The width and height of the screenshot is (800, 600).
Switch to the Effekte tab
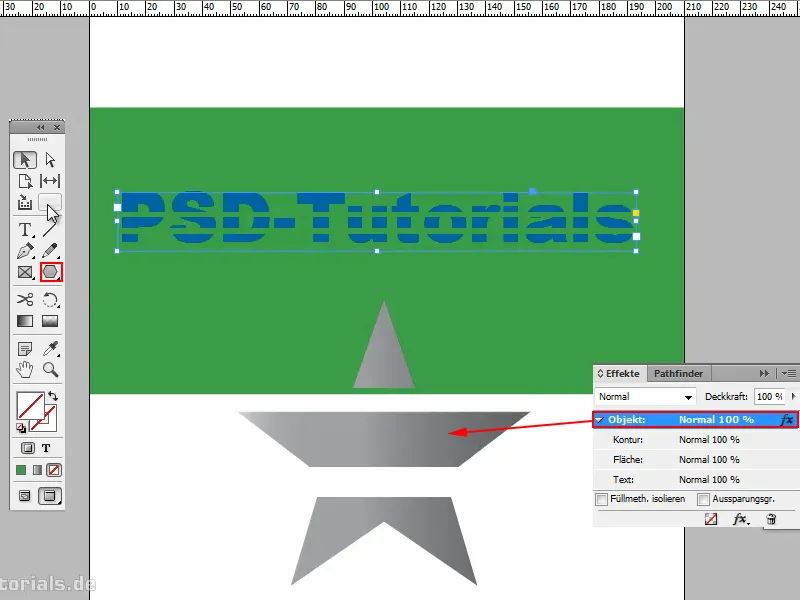[622, 373]
